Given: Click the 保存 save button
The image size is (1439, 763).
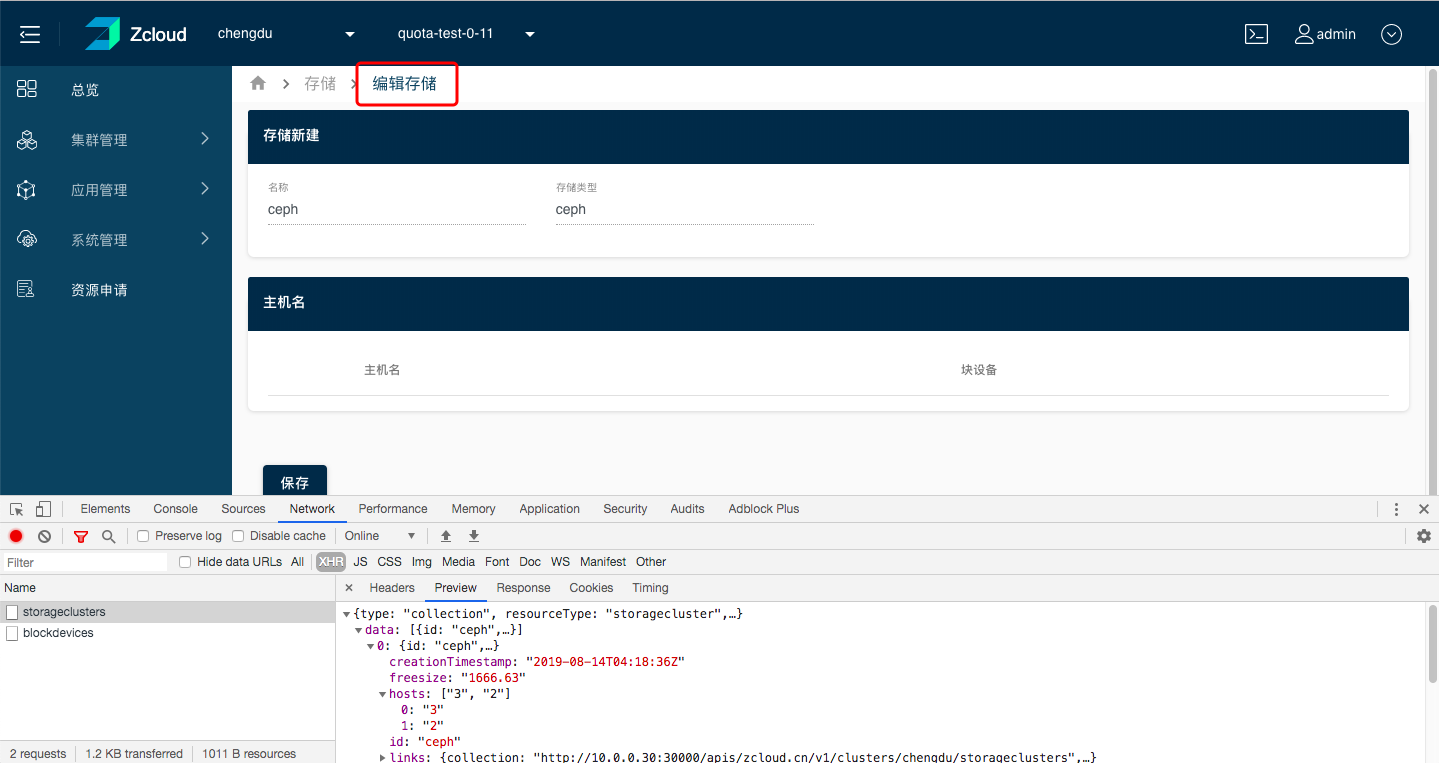Looking at the screenshot, I should pyautogui.click(x=294, y=482).
